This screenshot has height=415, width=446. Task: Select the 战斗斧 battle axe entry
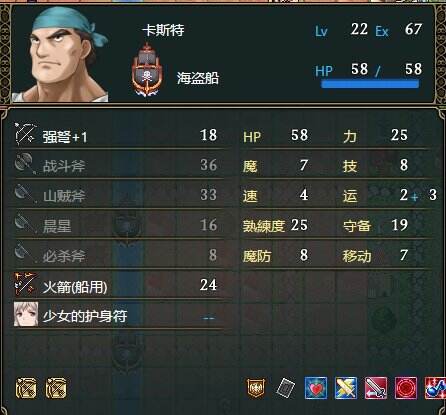pyautogui.click(x=118, y=165)
